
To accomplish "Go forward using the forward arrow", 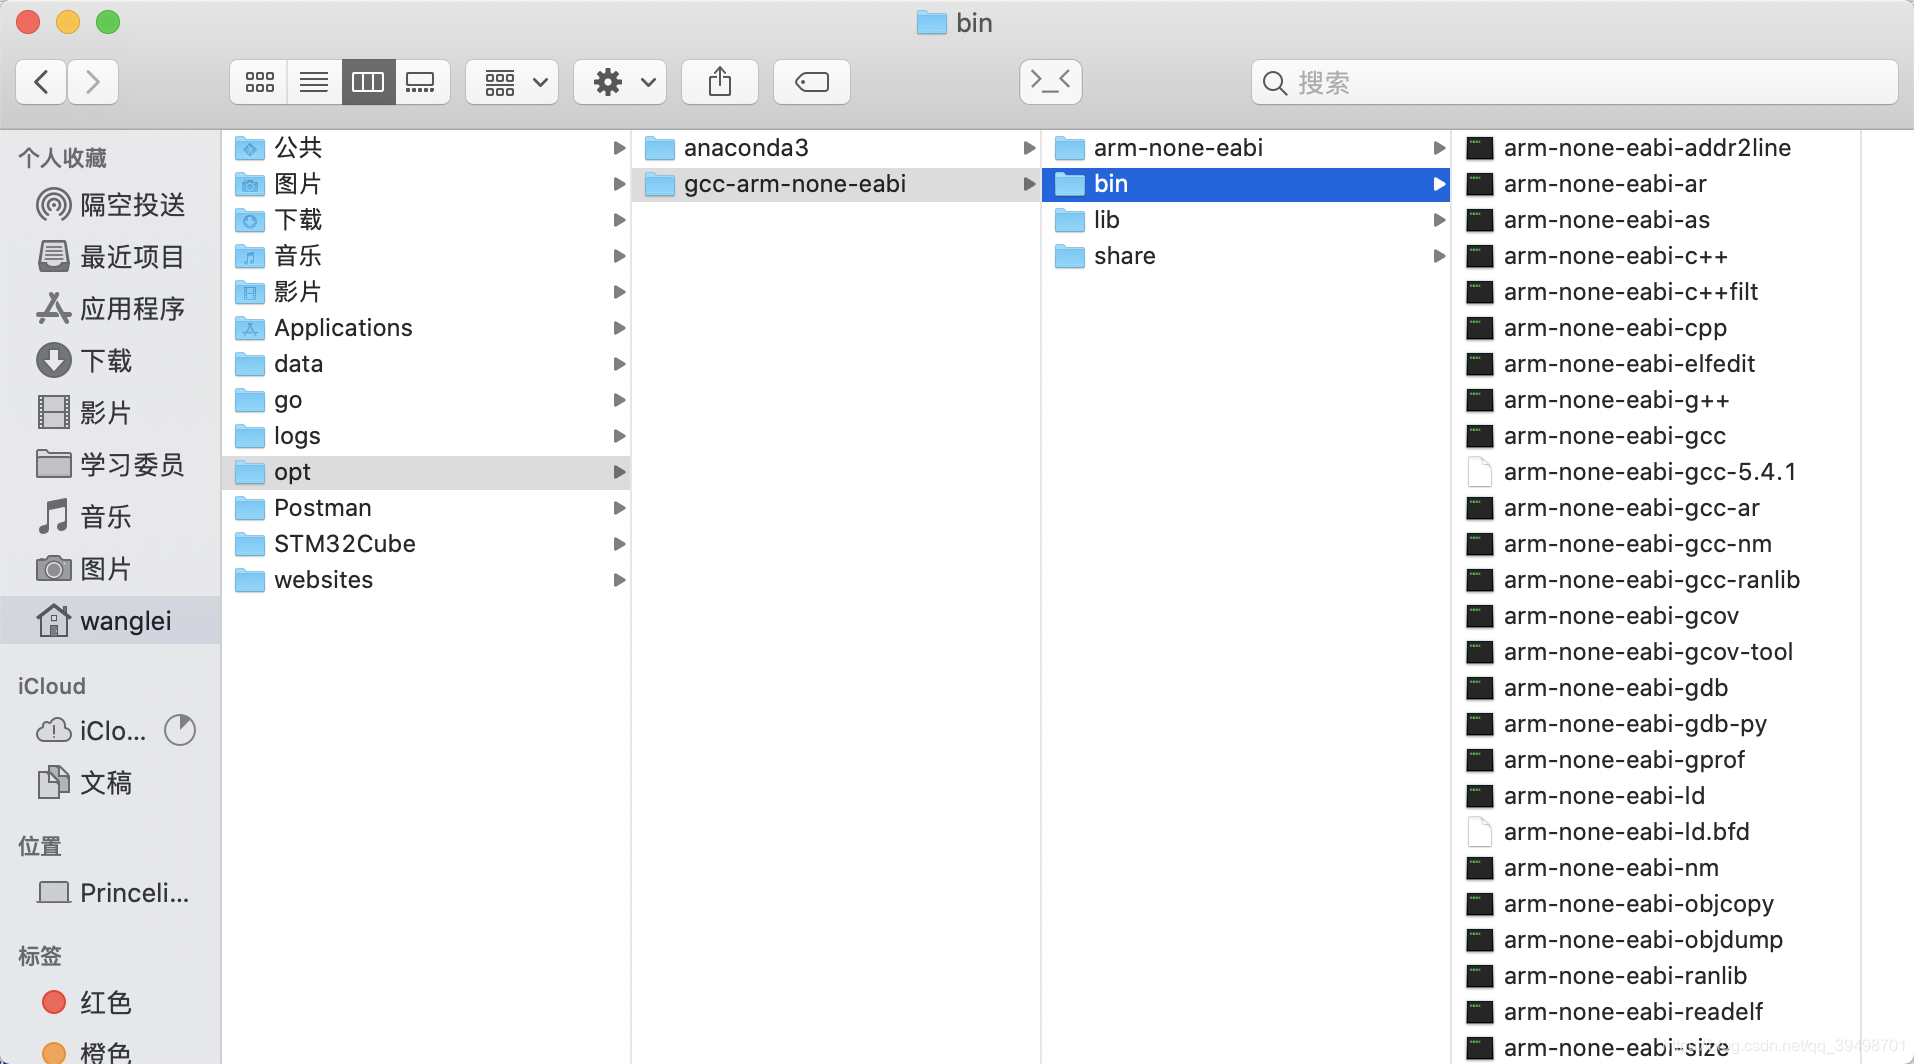I will point(93,82).
